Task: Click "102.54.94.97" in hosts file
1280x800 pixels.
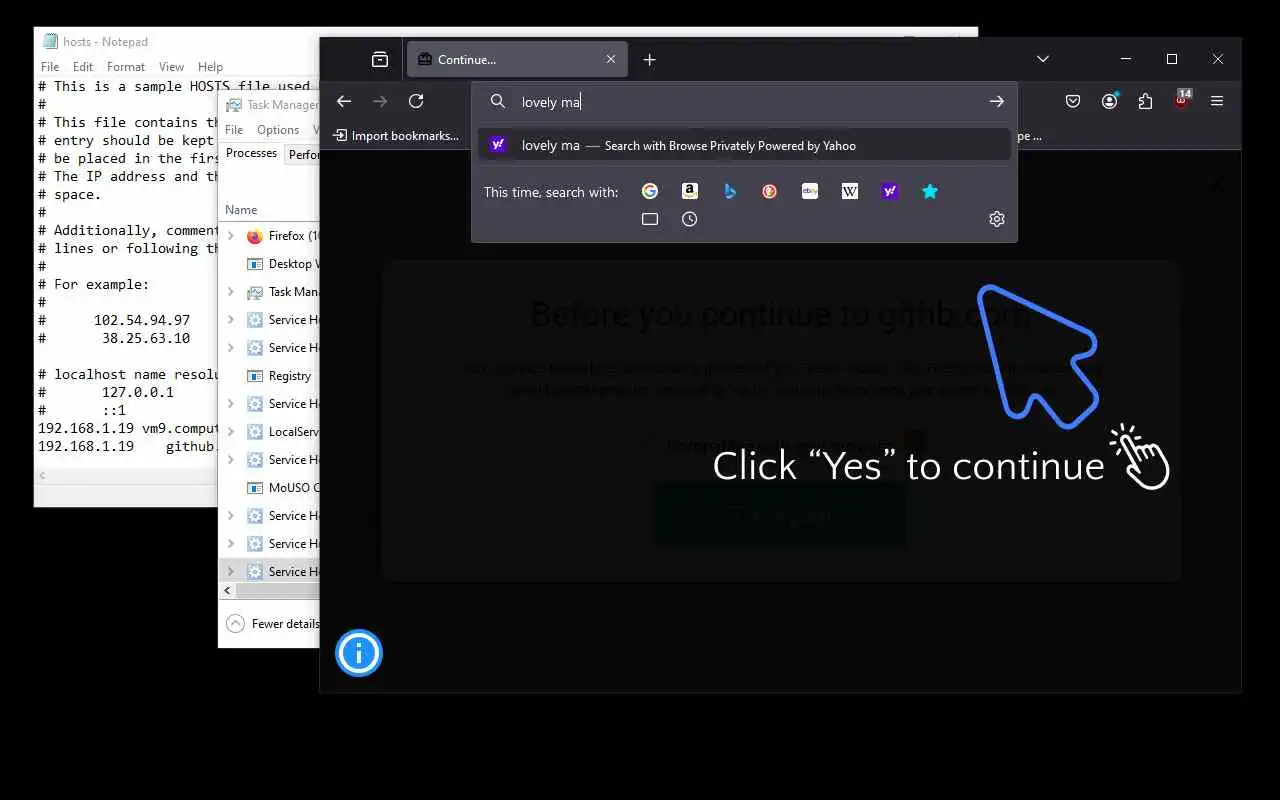Action: (142, 320)
